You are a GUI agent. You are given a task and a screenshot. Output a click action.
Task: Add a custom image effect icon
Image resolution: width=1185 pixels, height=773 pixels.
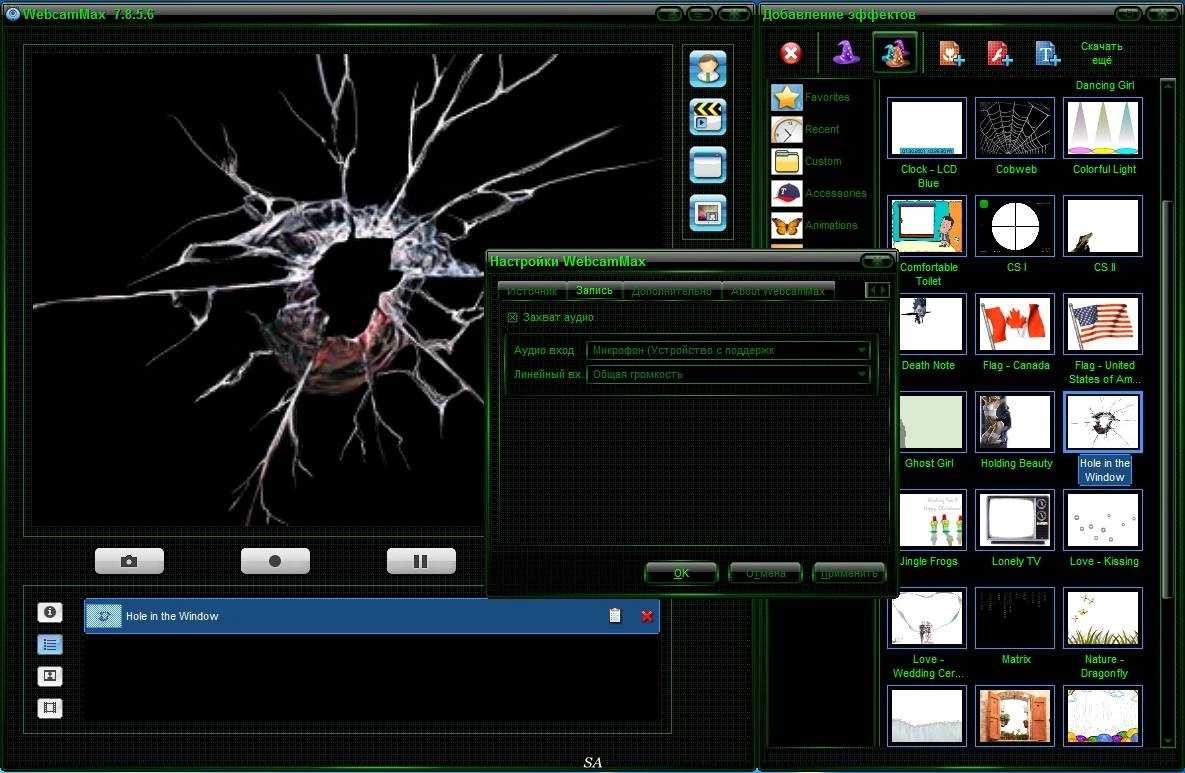(x=951, y=54)
